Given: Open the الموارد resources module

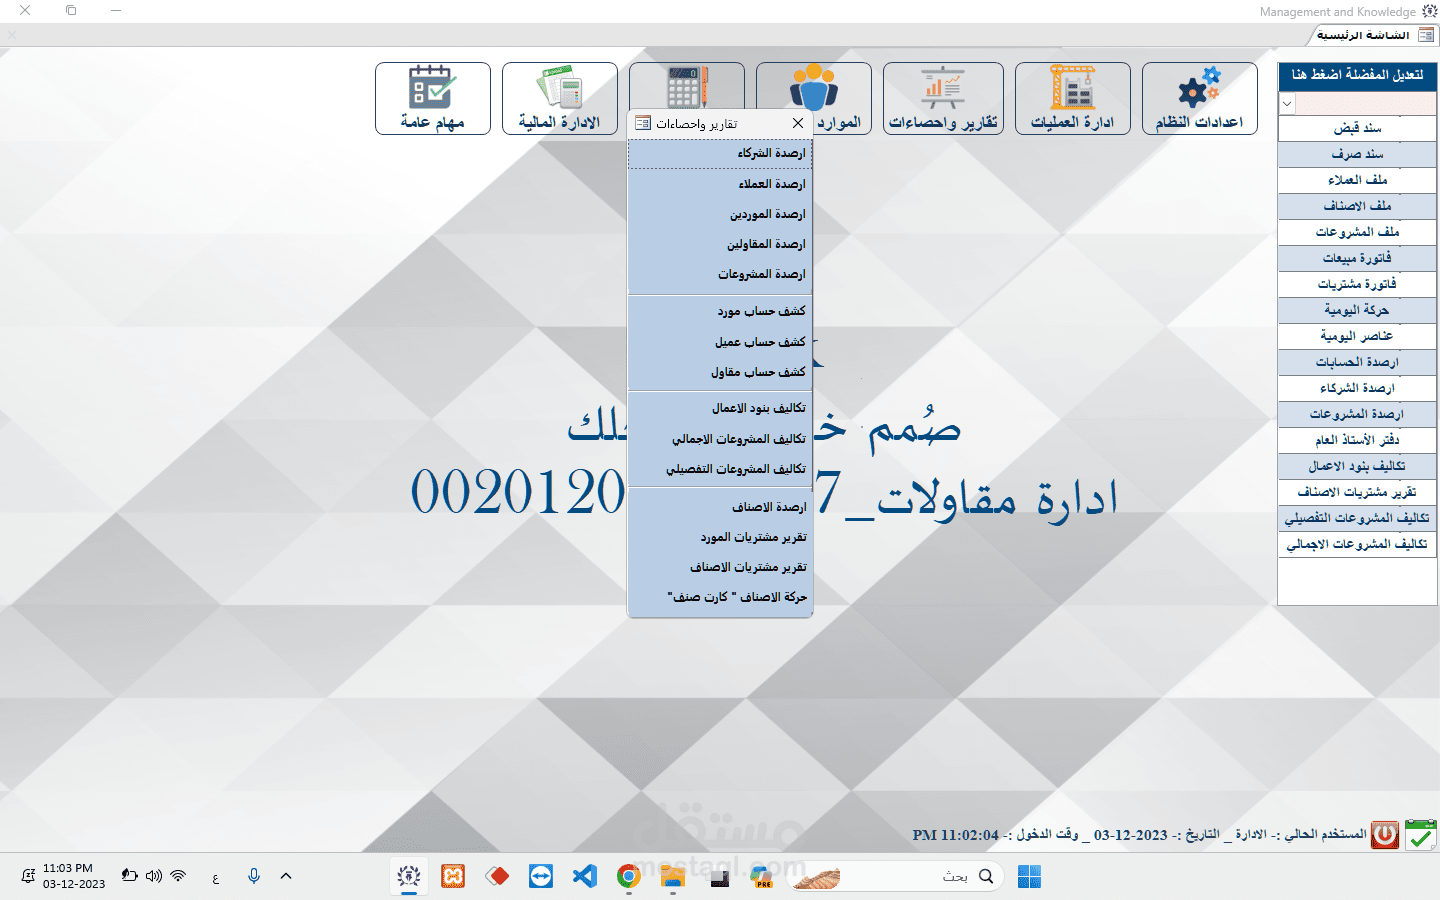Looking at the screenshot, I should (814, 98).
